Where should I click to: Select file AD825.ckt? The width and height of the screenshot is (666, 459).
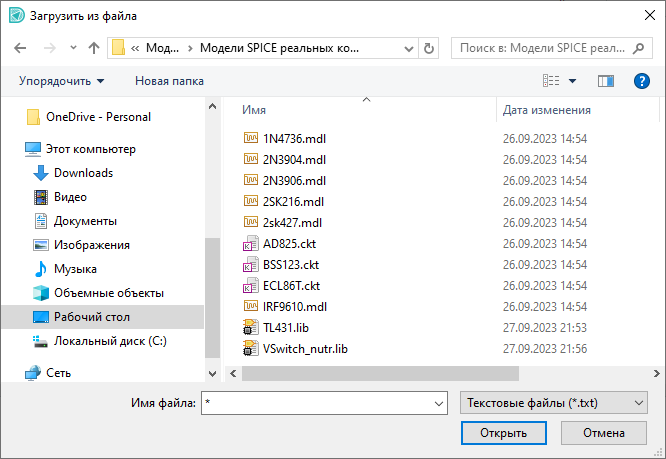[x=289, y=244]
